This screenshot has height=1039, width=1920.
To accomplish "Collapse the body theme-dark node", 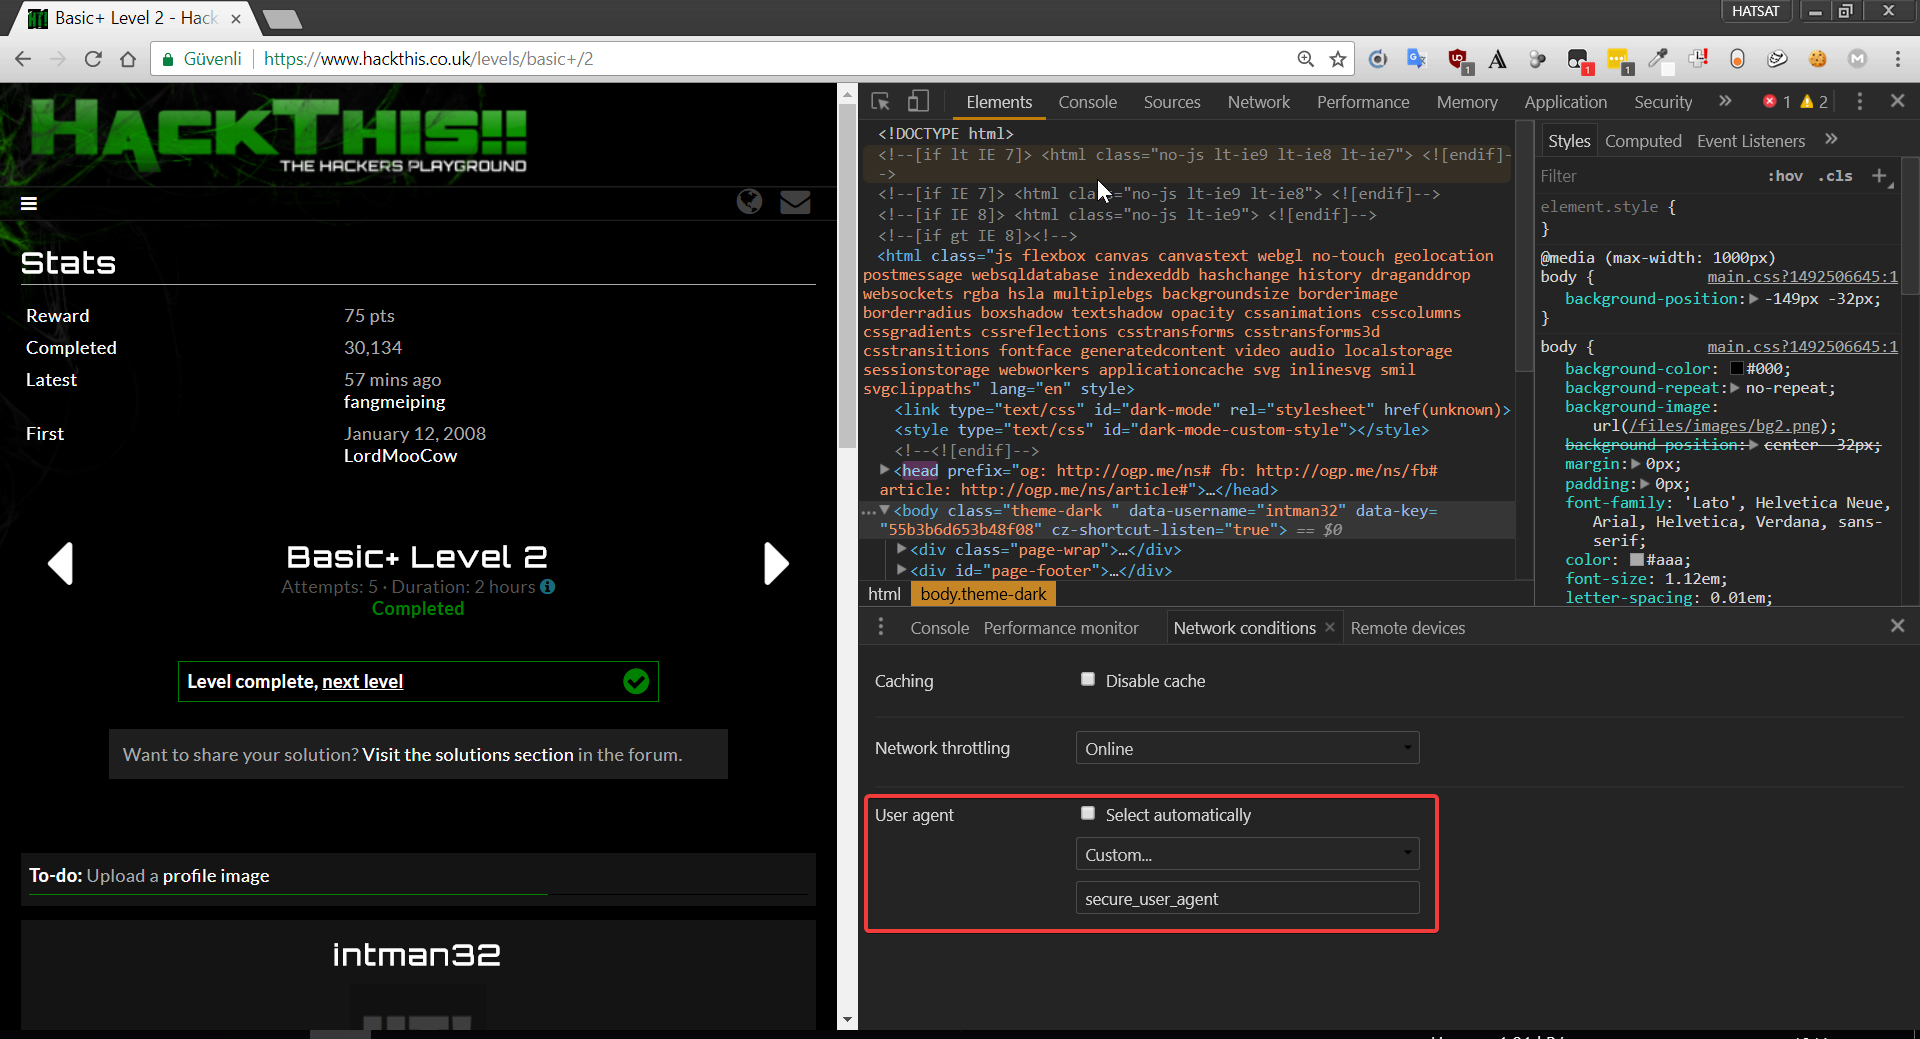I will point(884,510).
